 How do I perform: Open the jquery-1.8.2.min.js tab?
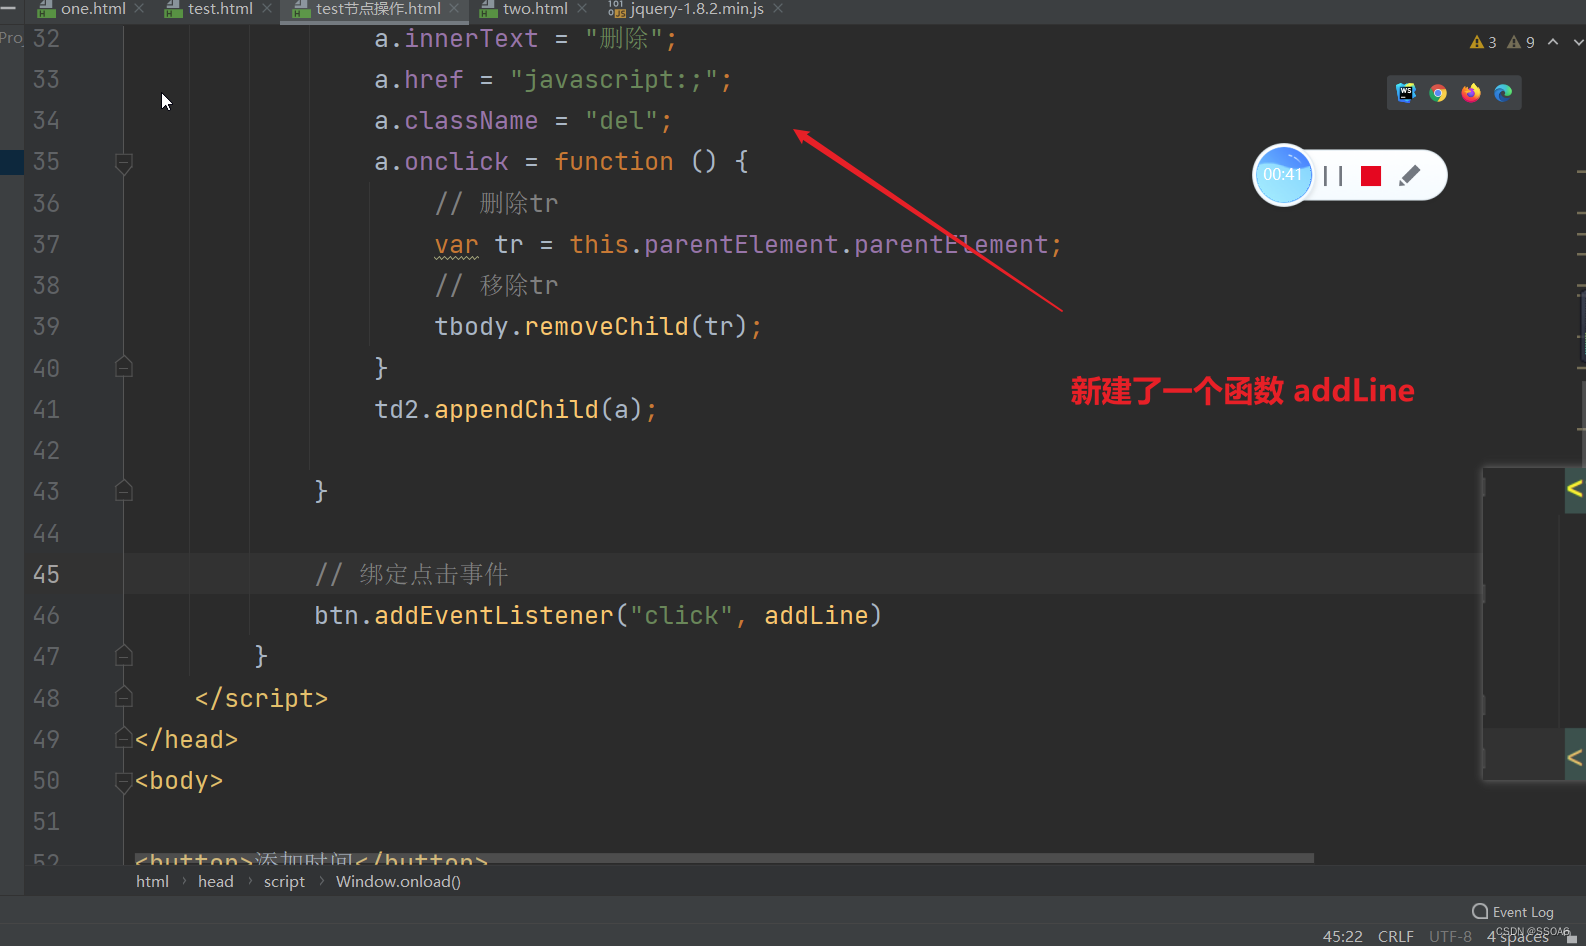pyautogui.click(x=696, y=9)
